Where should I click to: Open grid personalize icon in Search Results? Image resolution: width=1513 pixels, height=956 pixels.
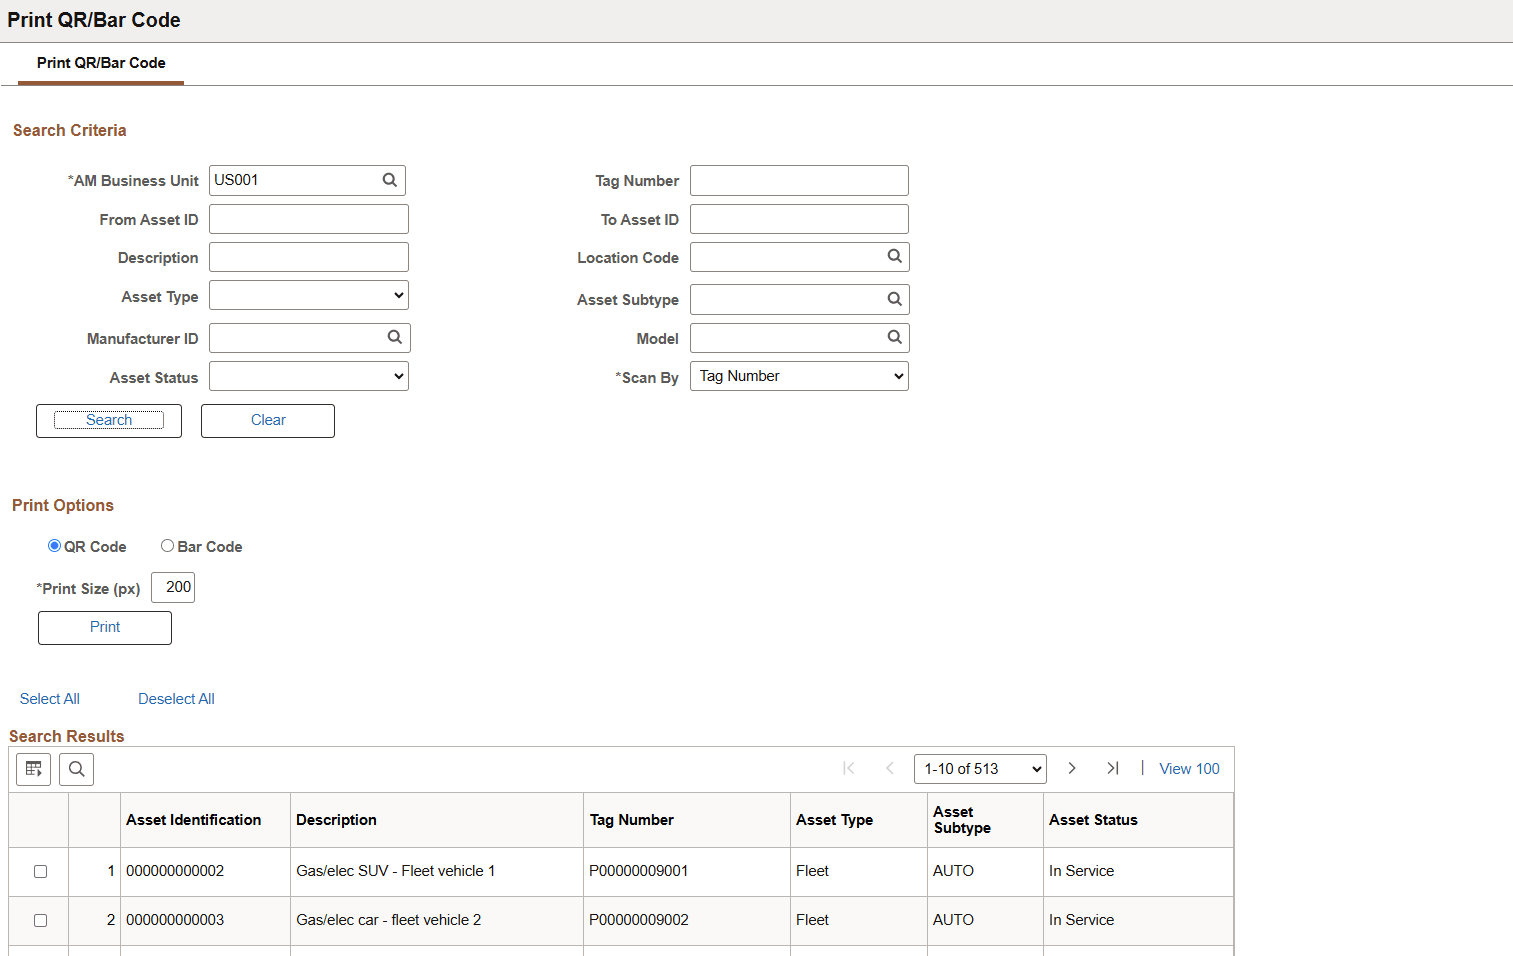(x=34, y=769)
